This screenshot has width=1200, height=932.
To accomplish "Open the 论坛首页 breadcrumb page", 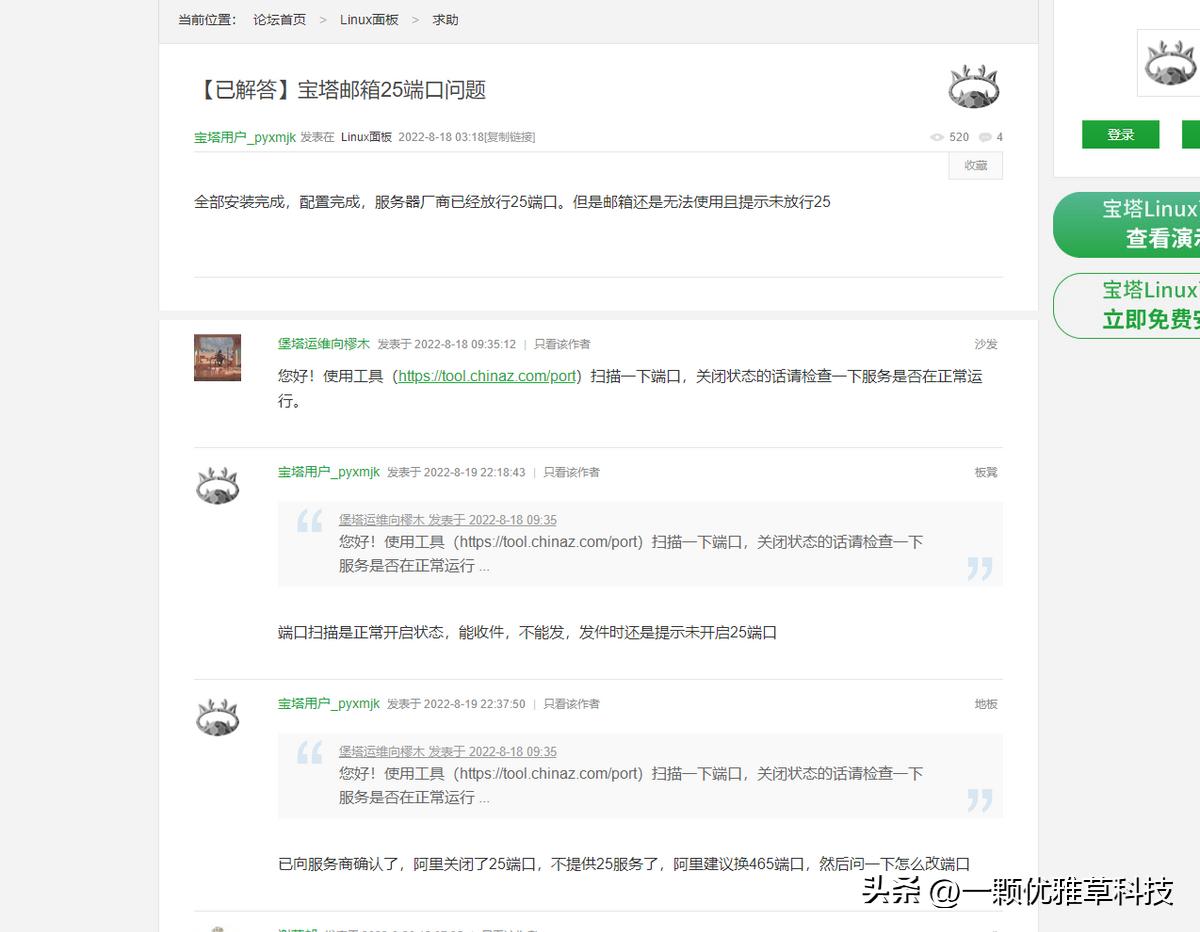I will click(x=279, y=19).
